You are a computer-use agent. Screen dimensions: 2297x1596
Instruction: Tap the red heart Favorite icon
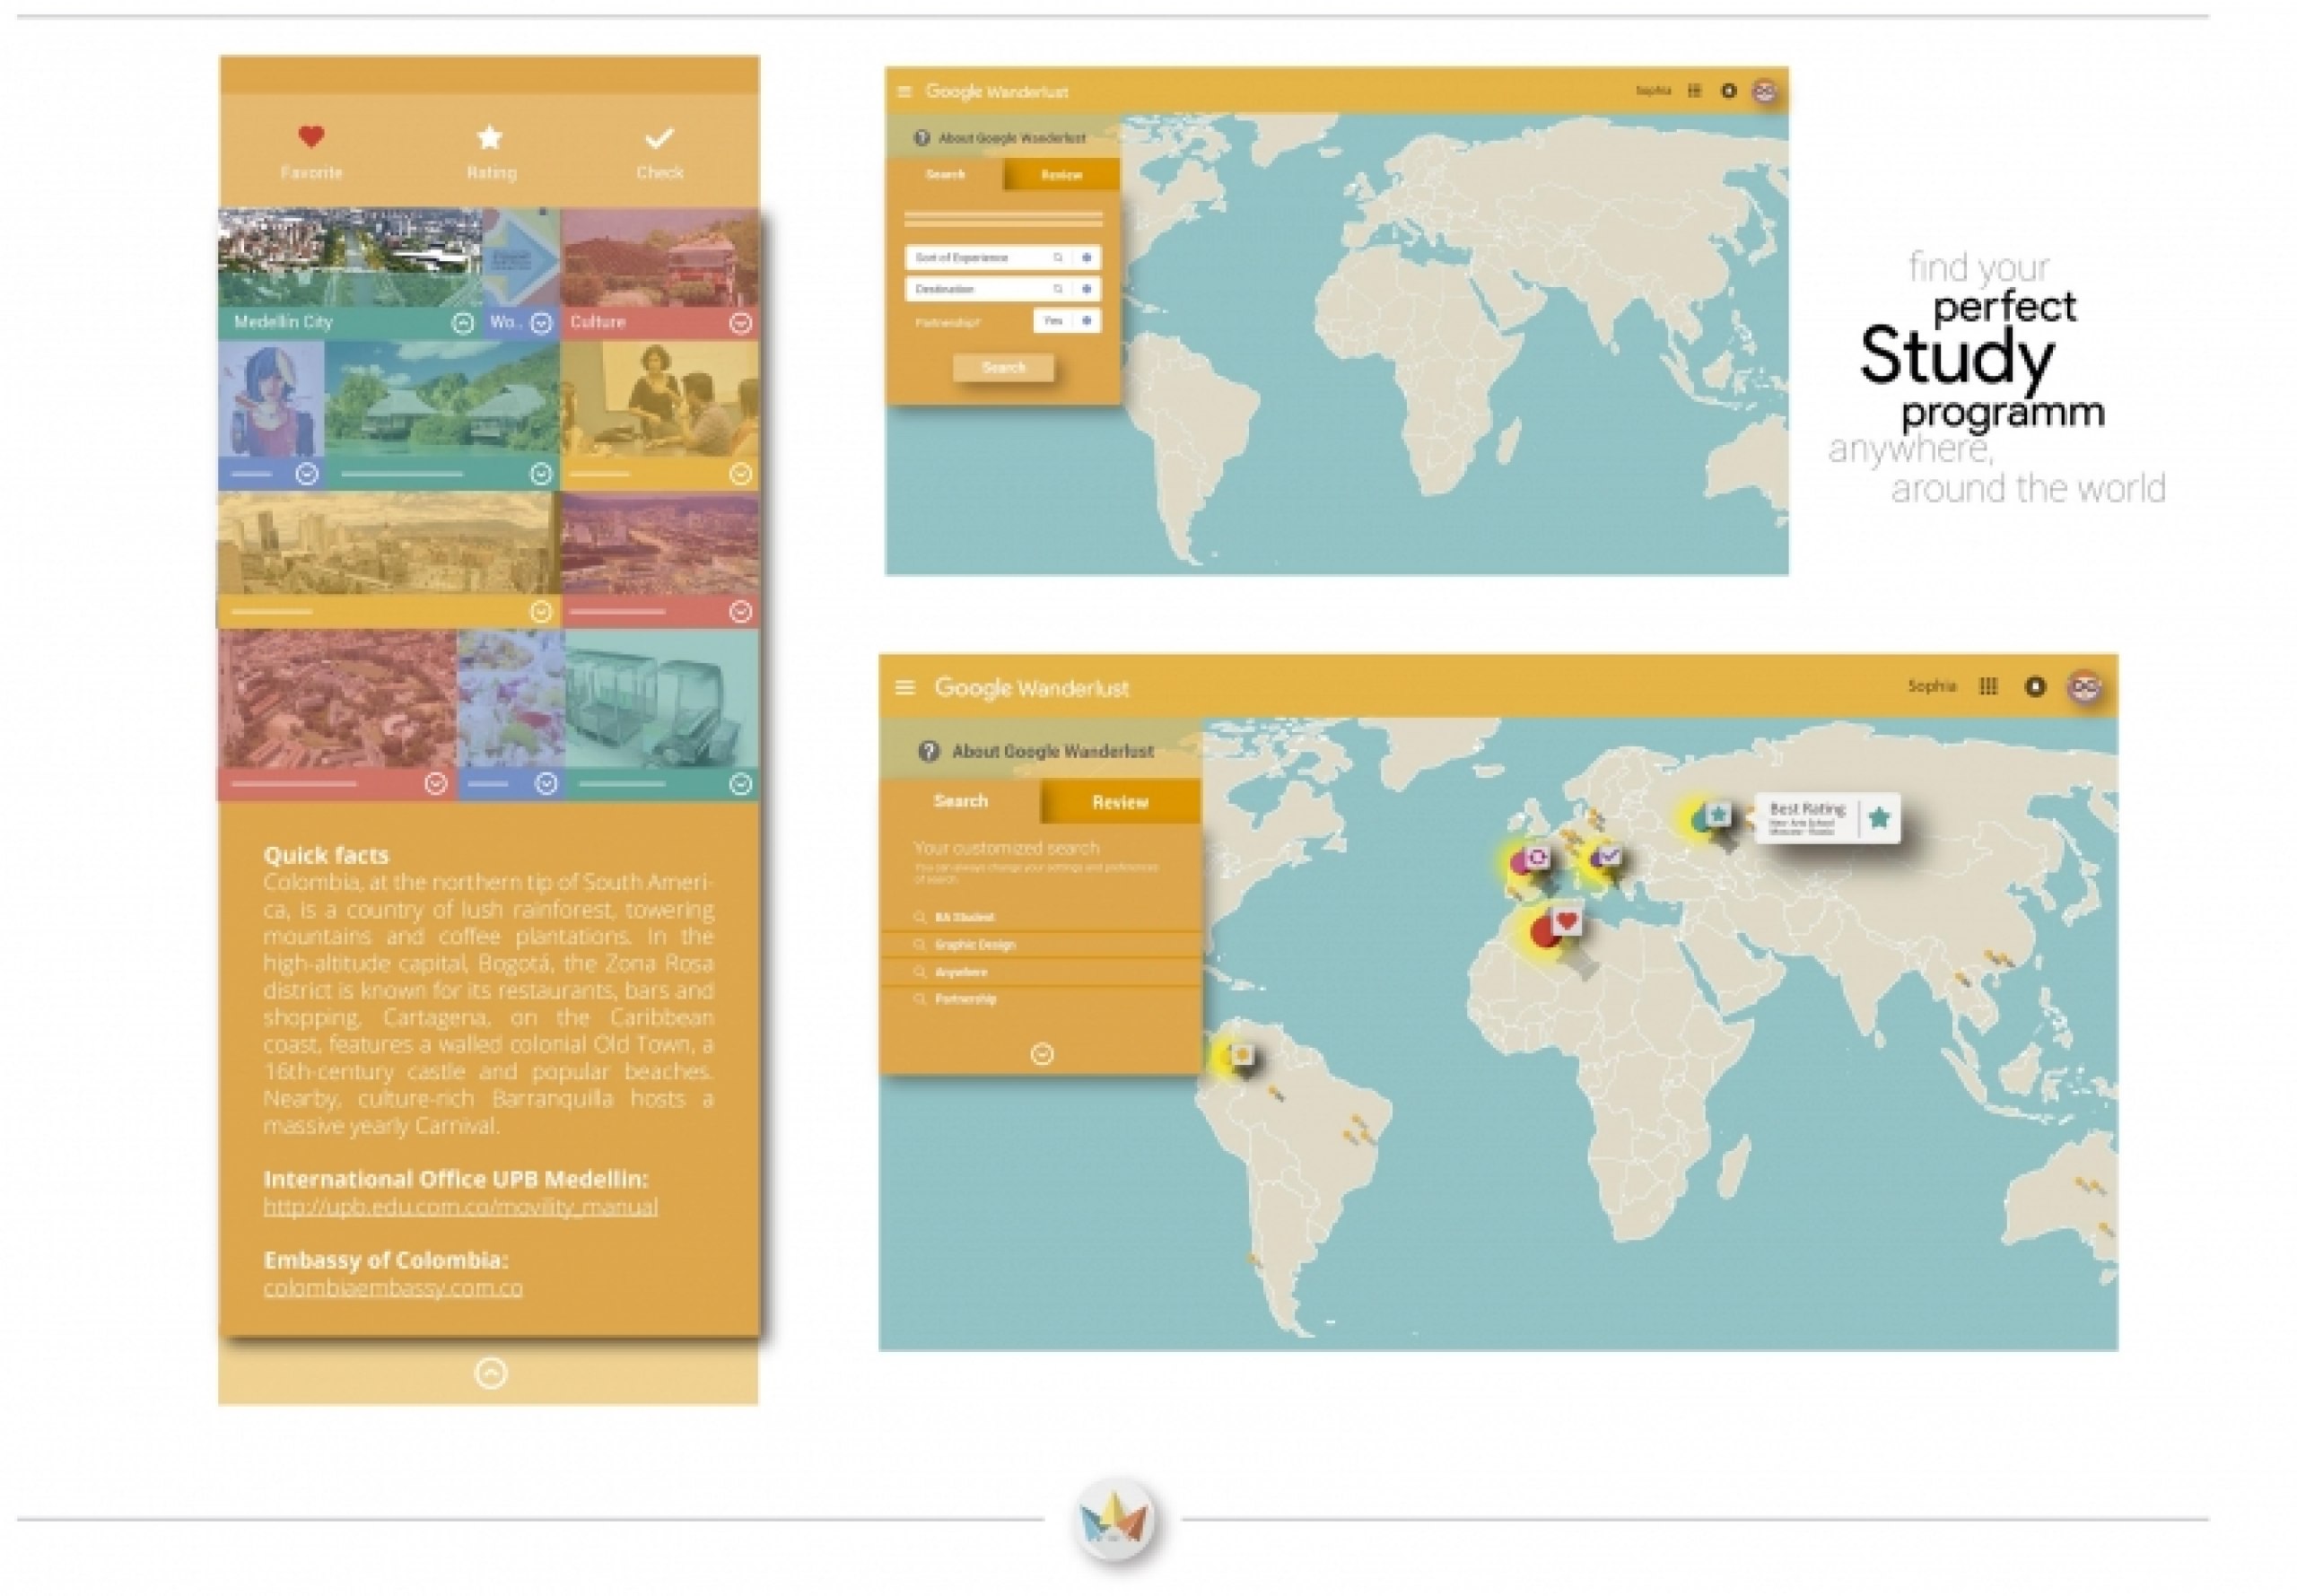pyautogui.click(x=311, y=136)
